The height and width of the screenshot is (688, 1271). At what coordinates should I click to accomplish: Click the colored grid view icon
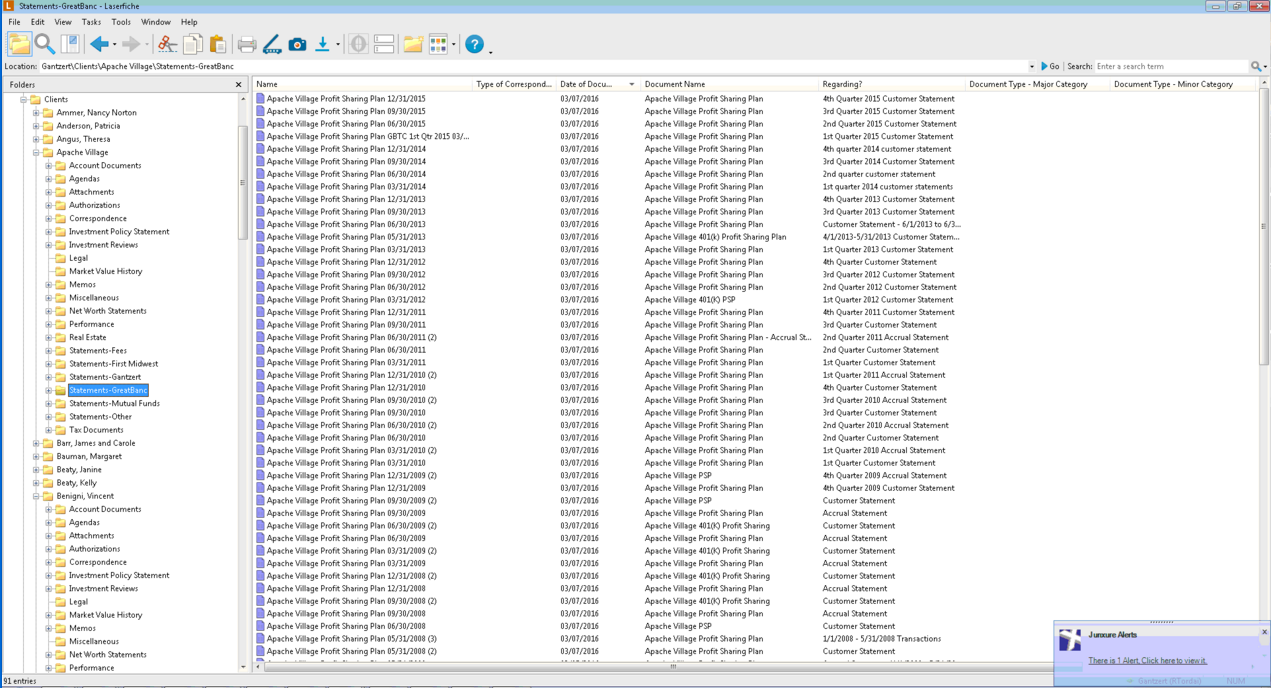coord(438,44)
